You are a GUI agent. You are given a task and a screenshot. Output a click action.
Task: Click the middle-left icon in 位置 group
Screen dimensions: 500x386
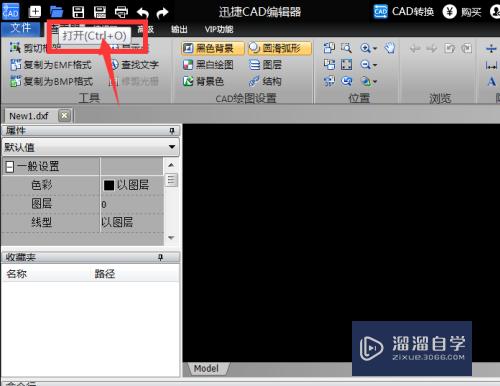(x=329, y=64)
